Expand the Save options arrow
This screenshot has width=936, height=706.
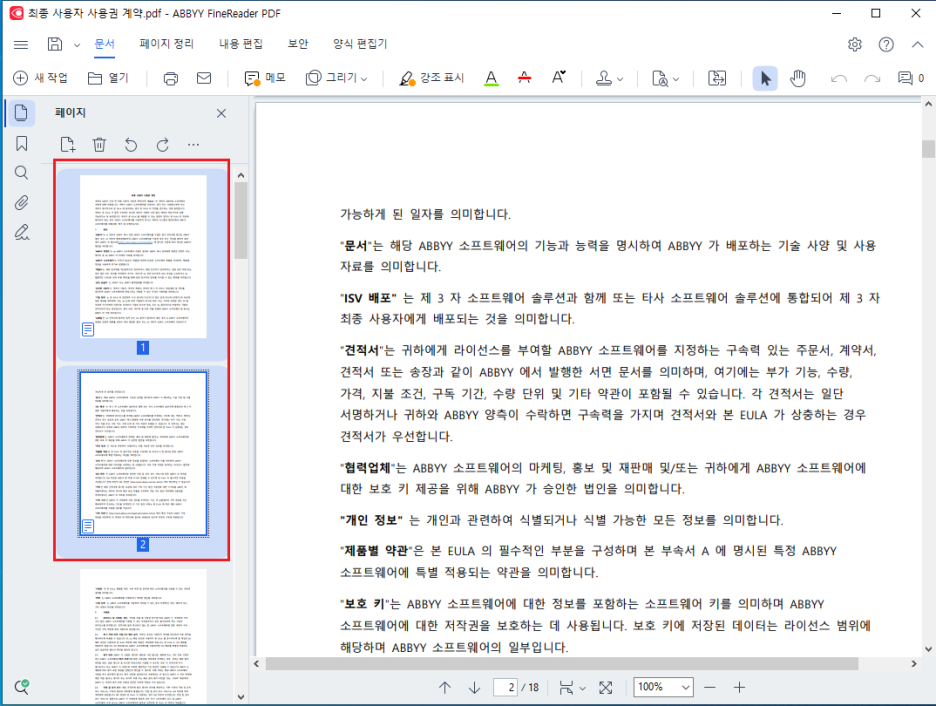(x=76, y=45)
